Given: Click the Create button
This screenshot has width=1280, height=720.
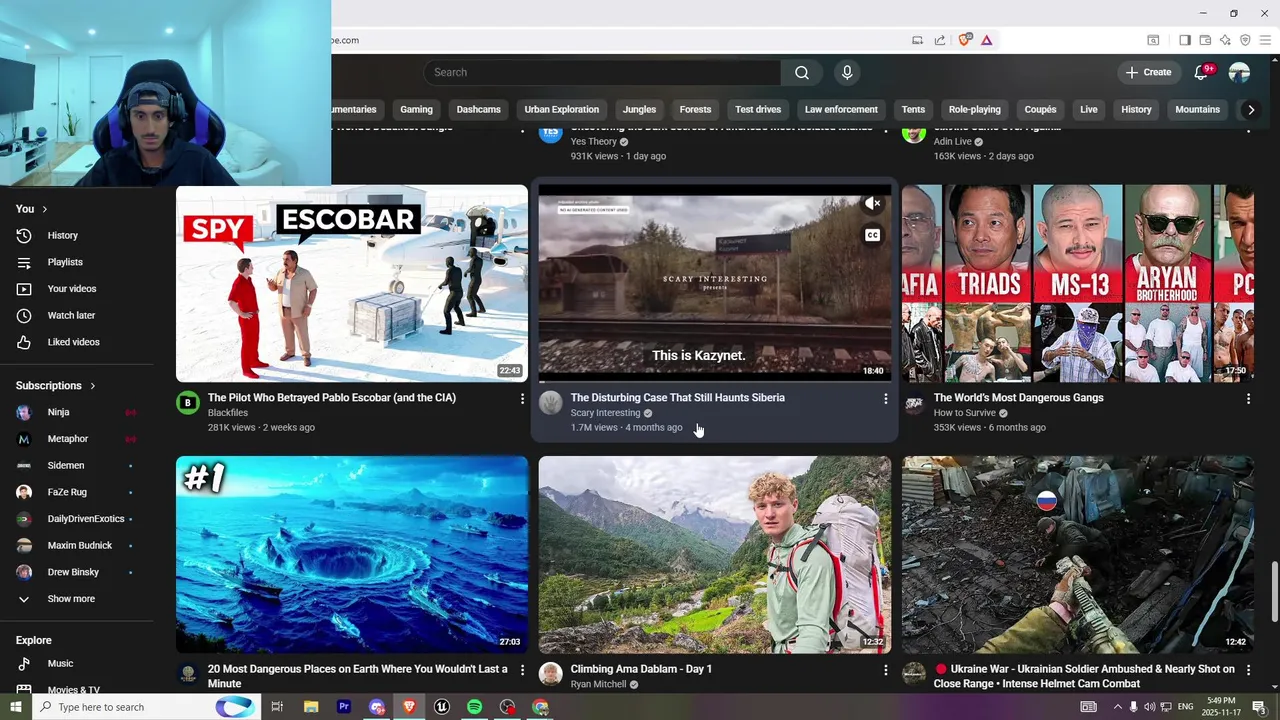Looking at the screenshot, I should [x=1147, y=72].
